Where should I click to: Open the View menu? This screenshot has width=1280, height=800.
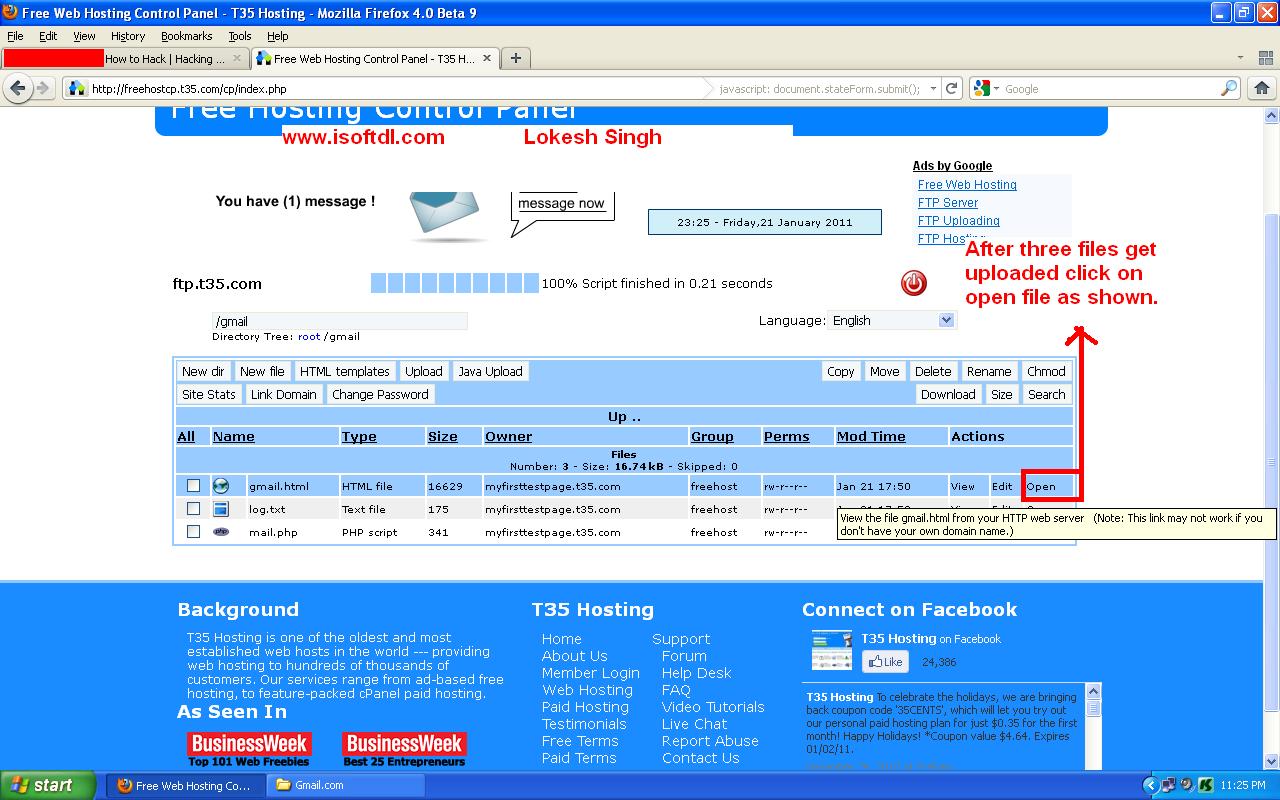84,36
